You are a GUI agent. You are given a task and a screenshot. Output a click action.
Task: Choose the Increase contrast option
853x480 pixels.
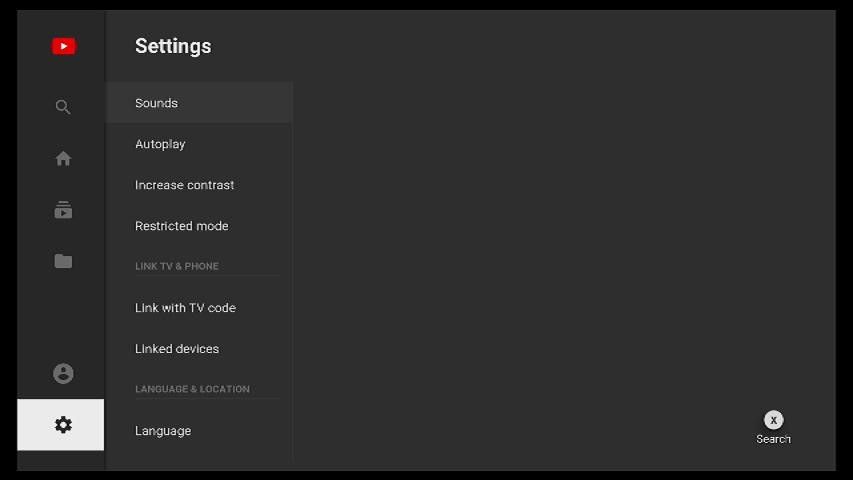point(185,185)
